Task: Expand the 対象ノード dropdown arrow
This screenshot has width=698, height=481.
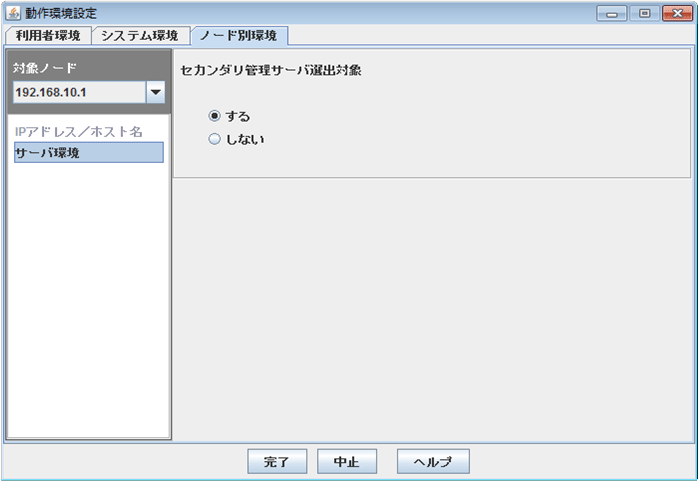Action: tap(156, 92)
